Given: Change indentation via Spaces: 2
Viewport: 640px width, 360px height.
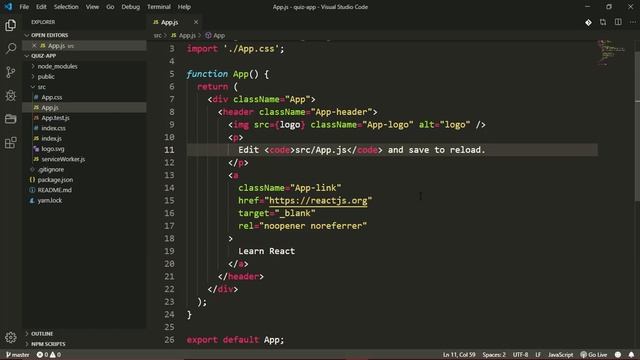Looking at the screenshot, I should (494, 355).
